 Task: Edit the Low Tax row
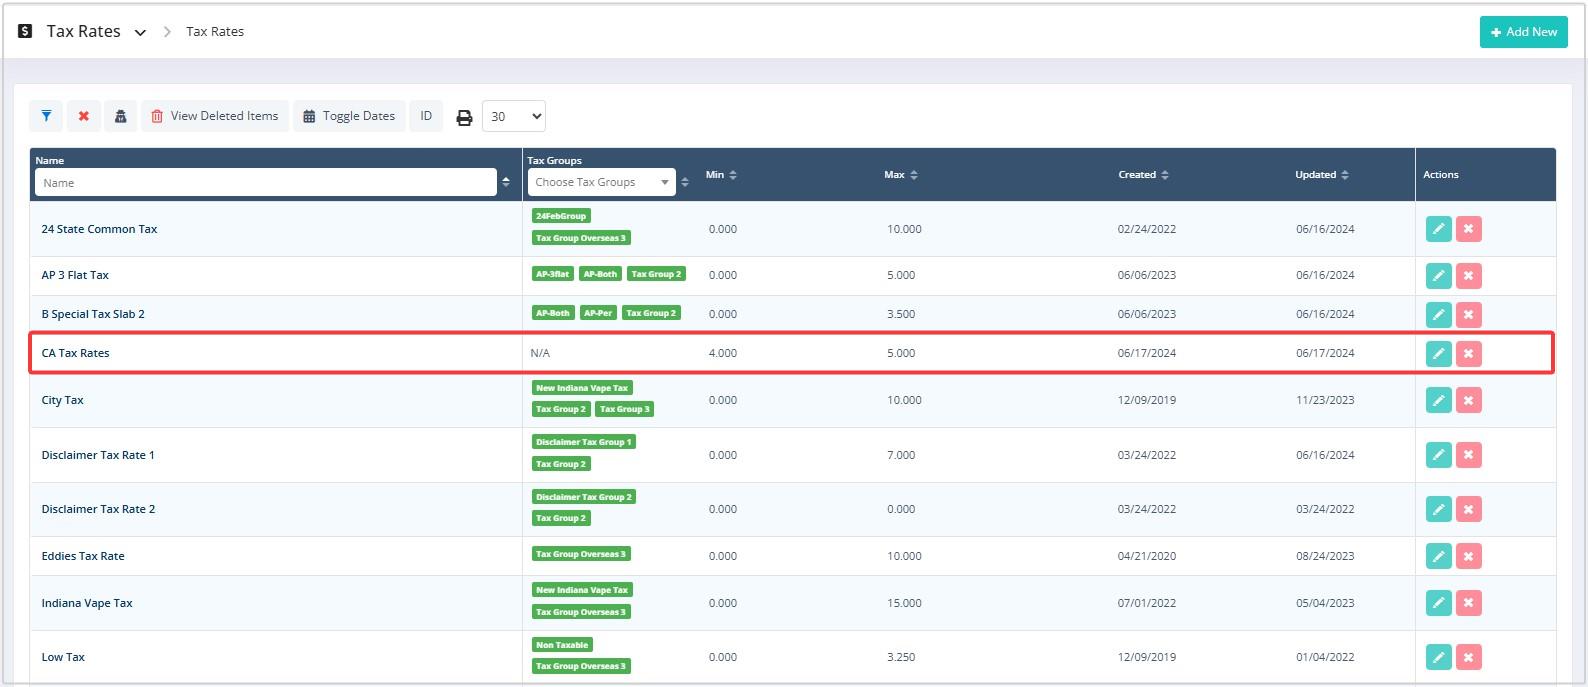pos(1439,657)
